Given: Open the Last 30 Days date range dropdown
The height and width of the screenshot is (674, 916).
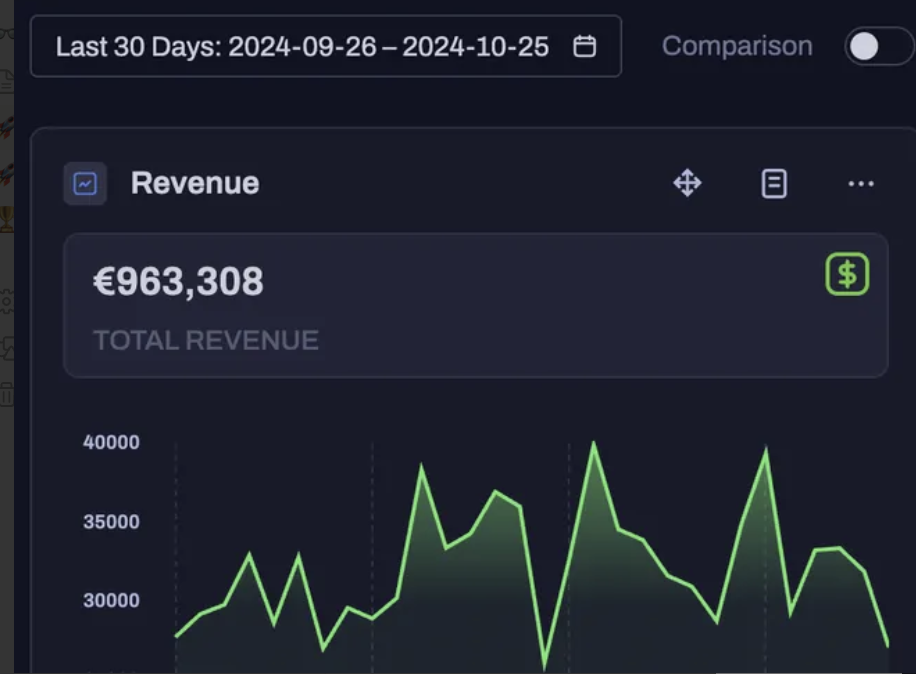Looking at the screenshot, I should tap(302, 47).
